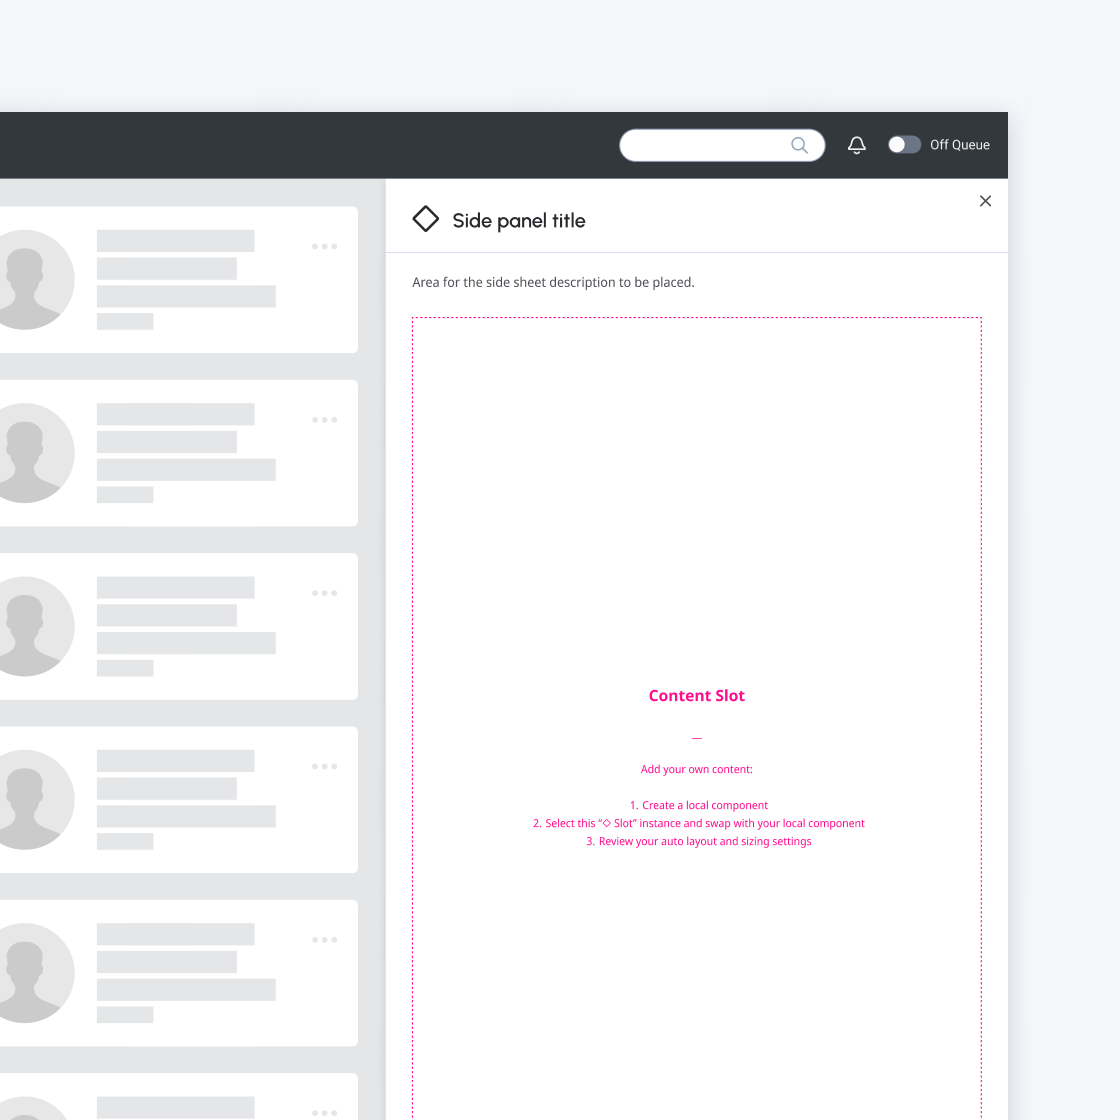The height and width of the screenshot is (1120, 1120).
Task: Click the magnifier icon in the search box
Action: (x=799, y=145)
